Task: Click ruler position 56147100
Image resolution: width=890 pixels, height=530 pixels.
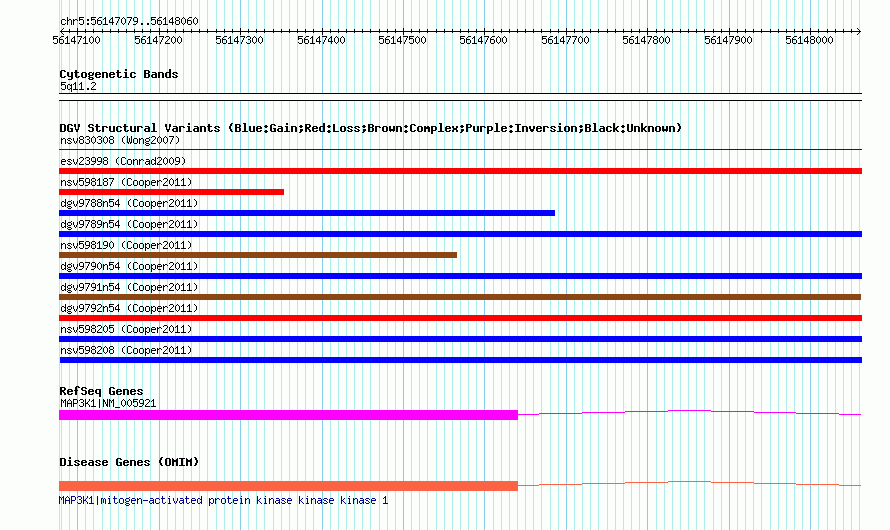Action: [x=77, y=40]
